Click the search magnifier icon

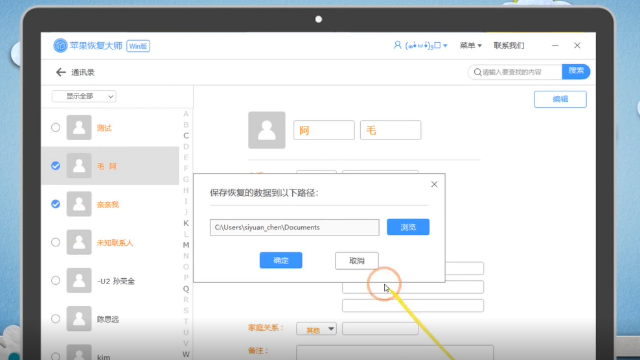click(x=478, y=72)
